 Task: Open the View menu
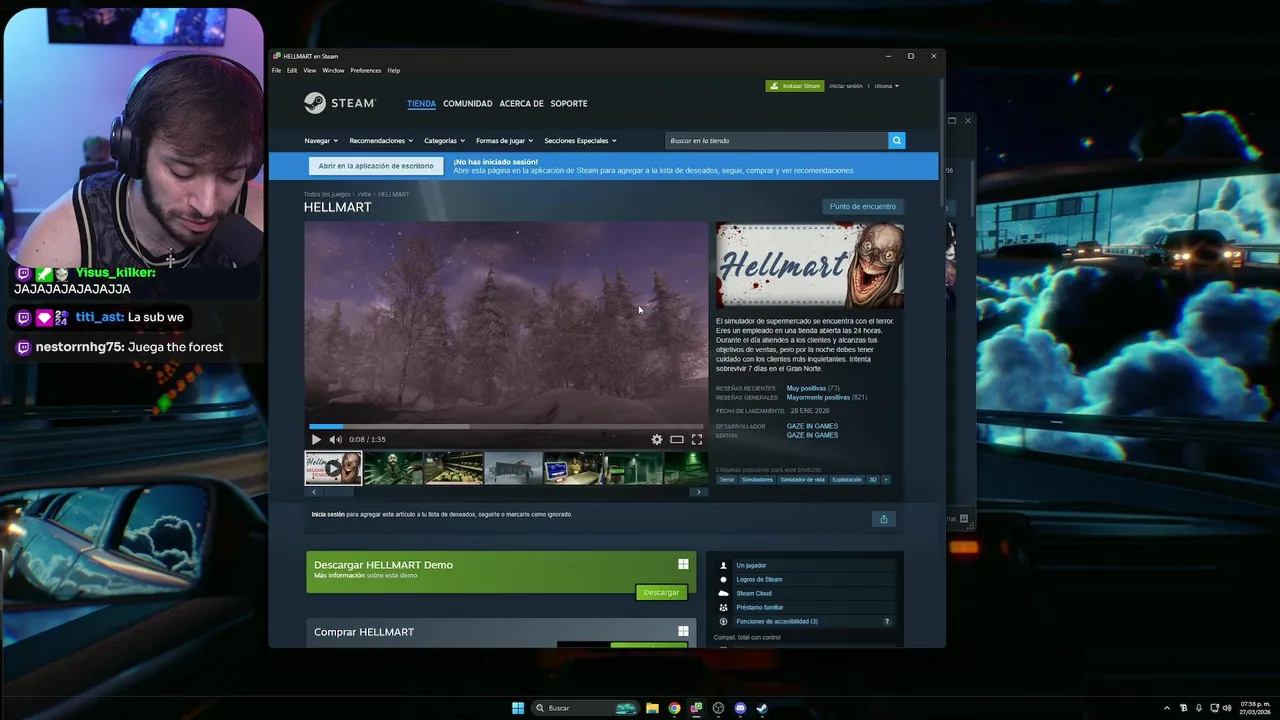pos(310,70)
